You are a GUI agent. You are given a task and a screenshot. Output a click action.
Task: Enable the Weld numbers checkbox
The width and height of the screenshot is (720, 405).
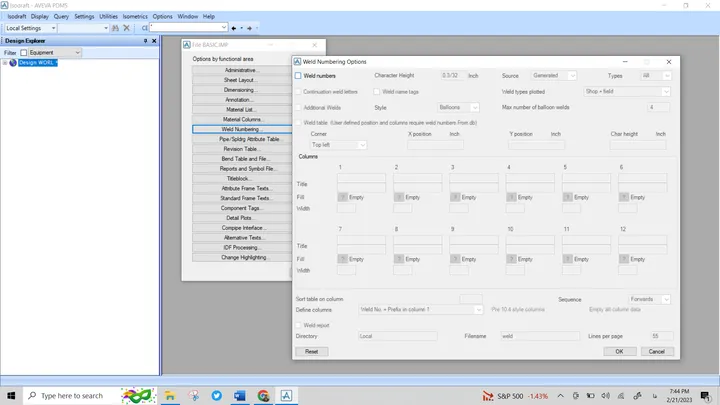coord(298,75)
